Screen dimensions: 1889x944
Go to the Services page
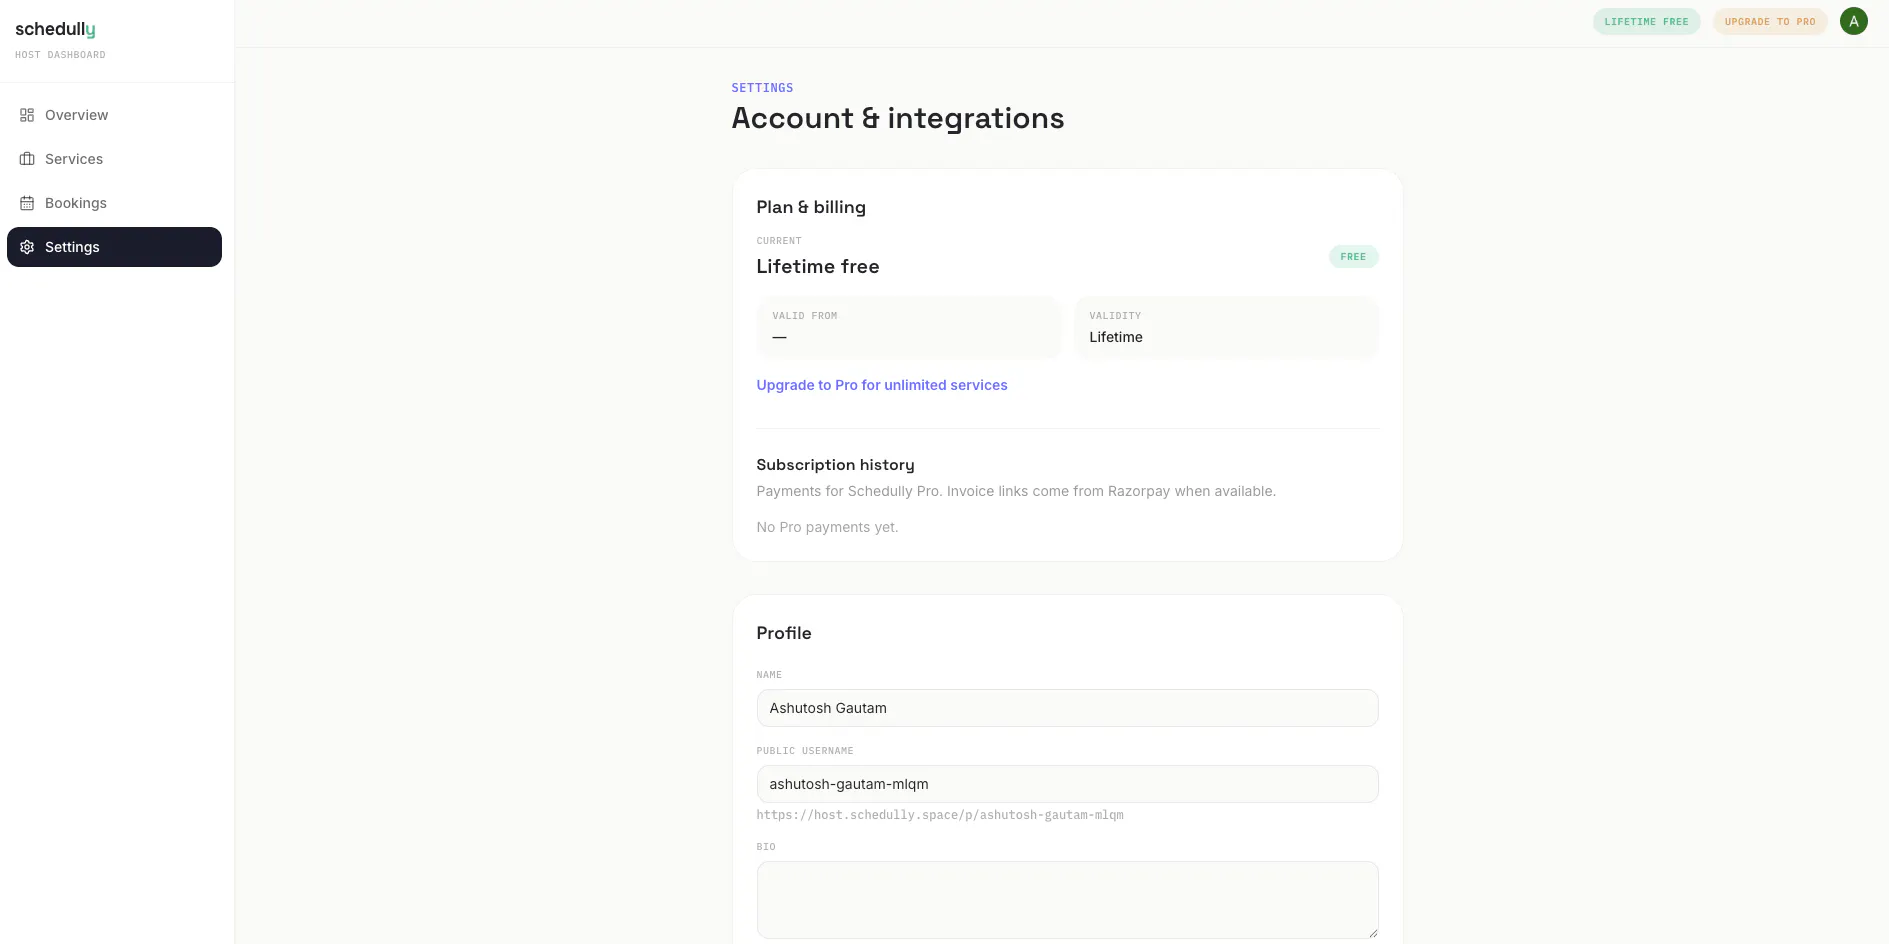pyautogui.click(x=114, y=159)
